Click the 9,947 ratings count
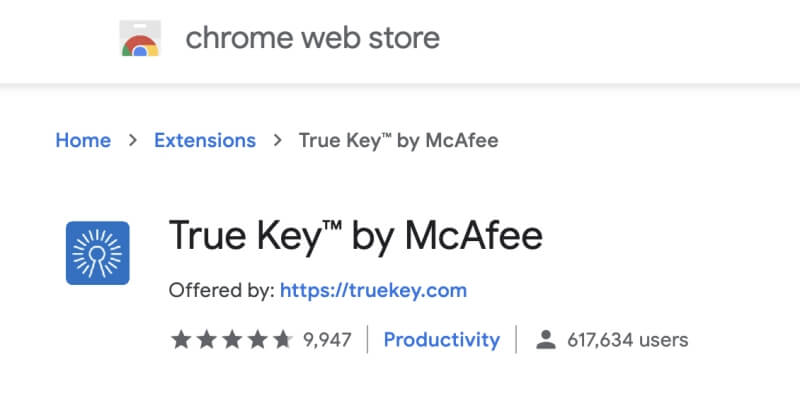 (x=327, y=340)
